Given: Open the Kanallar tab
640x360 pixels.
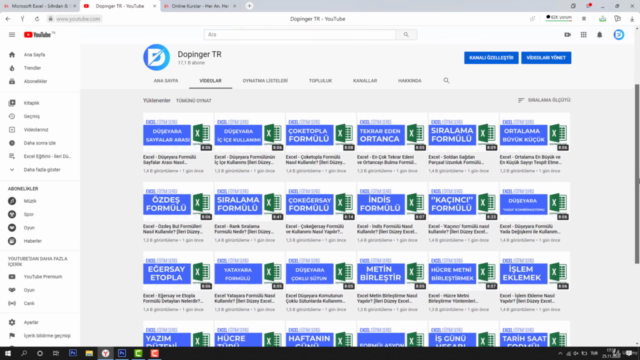Looking at the screenshot, I should tap(365, 81).
